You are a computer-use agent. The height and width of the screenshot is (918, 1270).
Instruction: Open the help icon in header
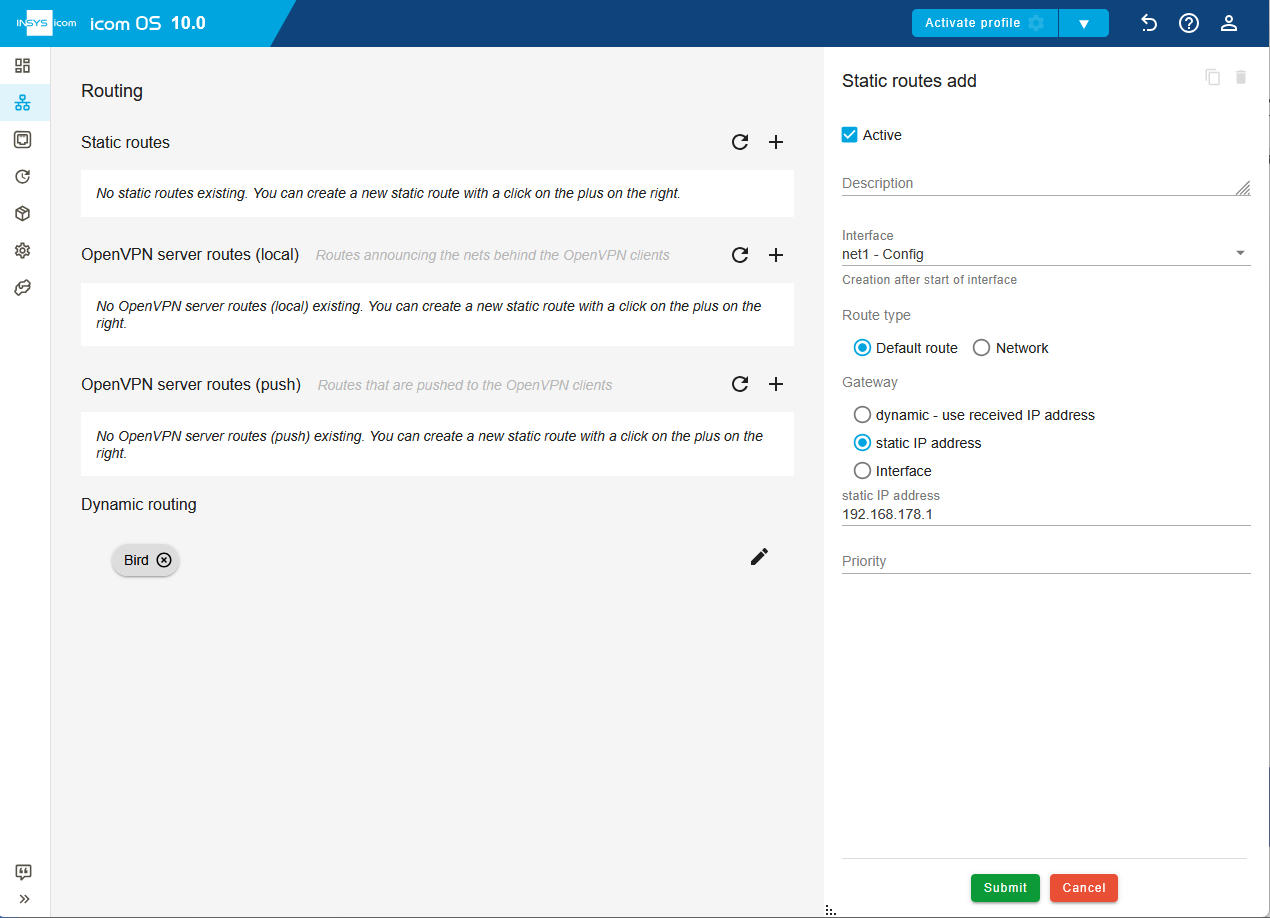1189,23
